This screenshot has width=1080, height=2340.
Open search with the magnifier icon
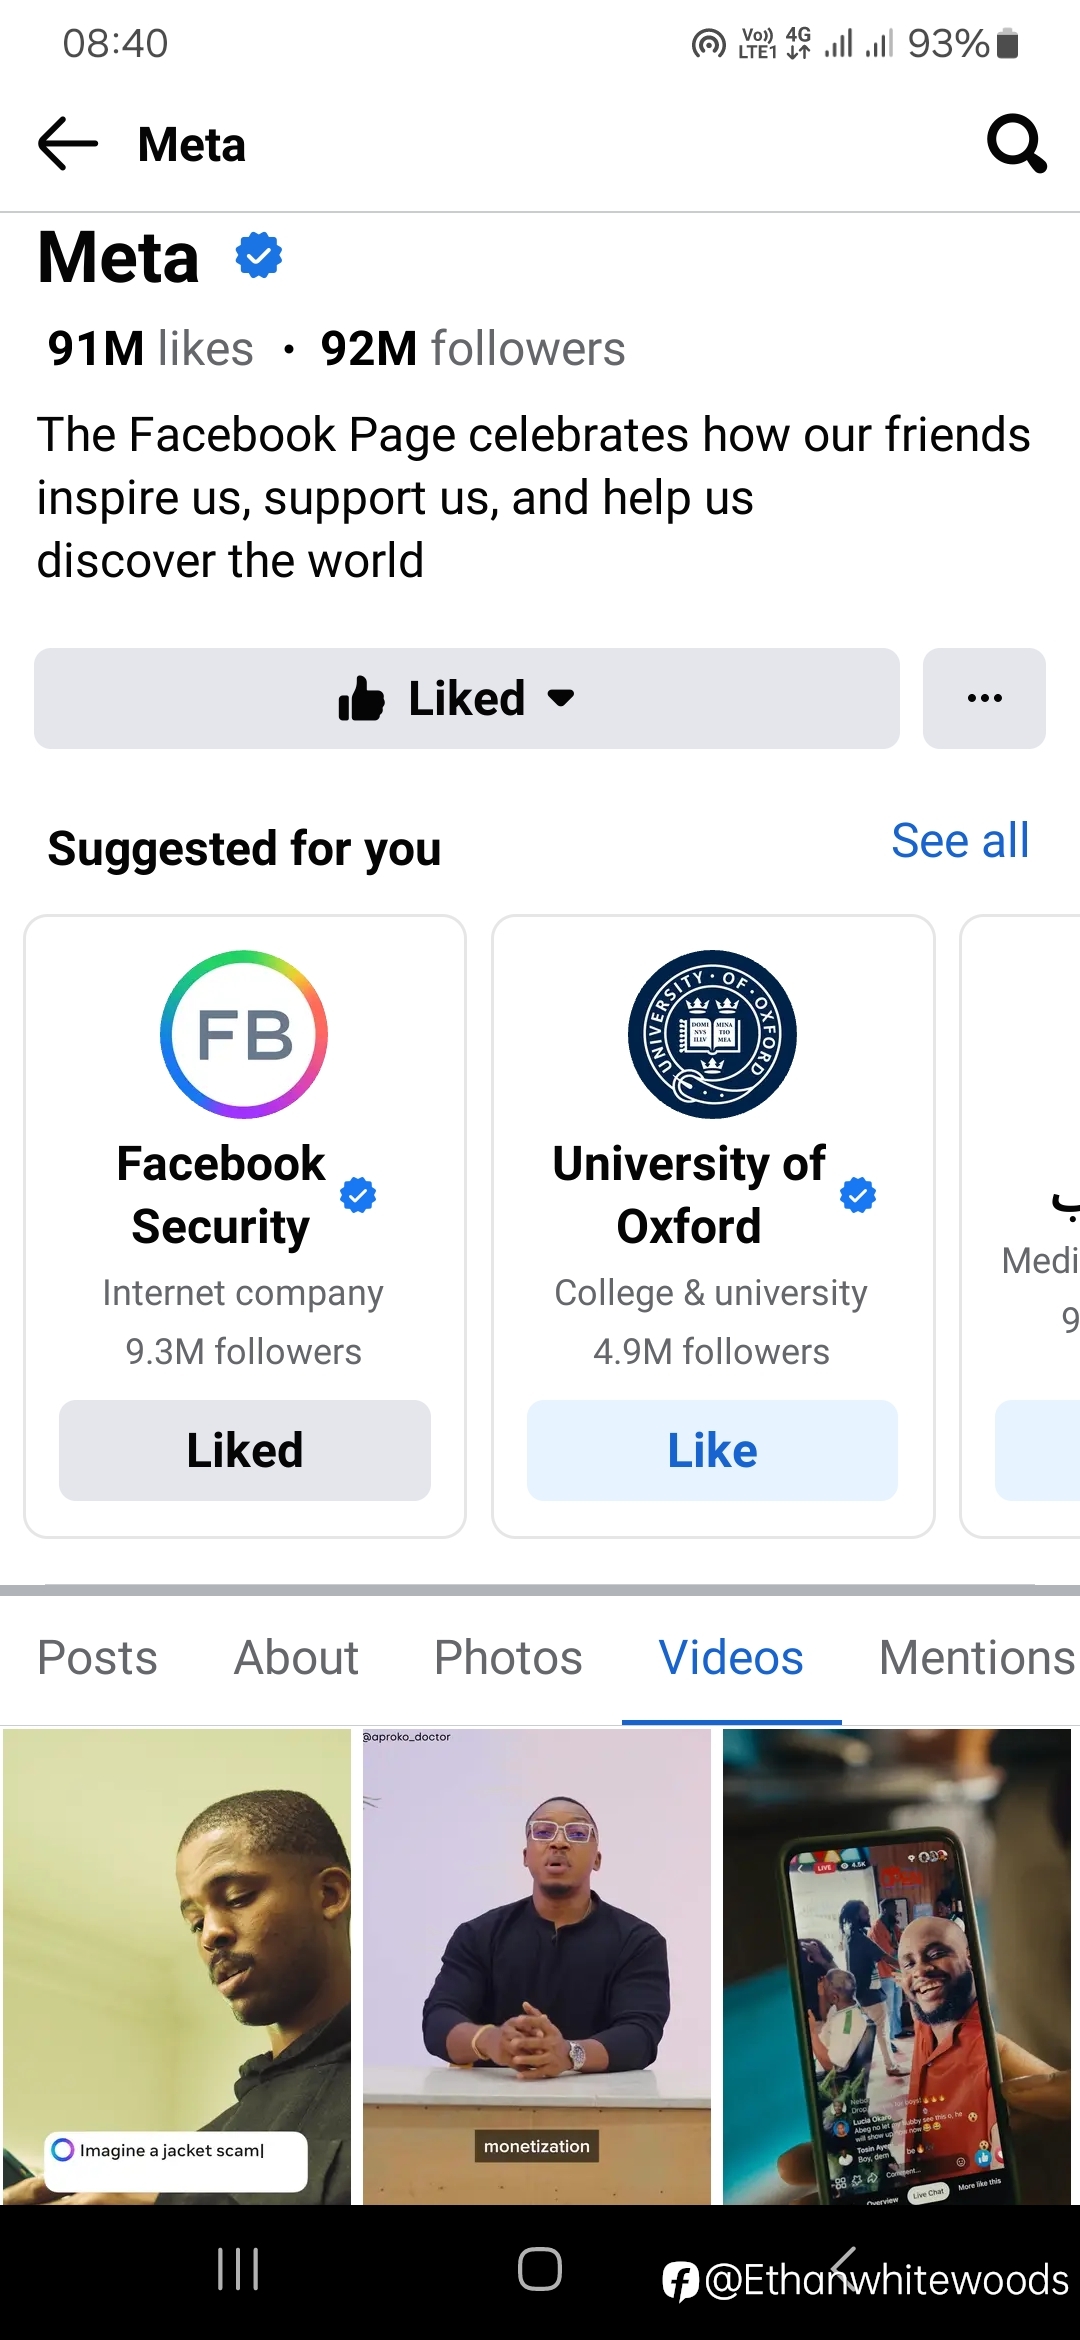[1016, 144]
